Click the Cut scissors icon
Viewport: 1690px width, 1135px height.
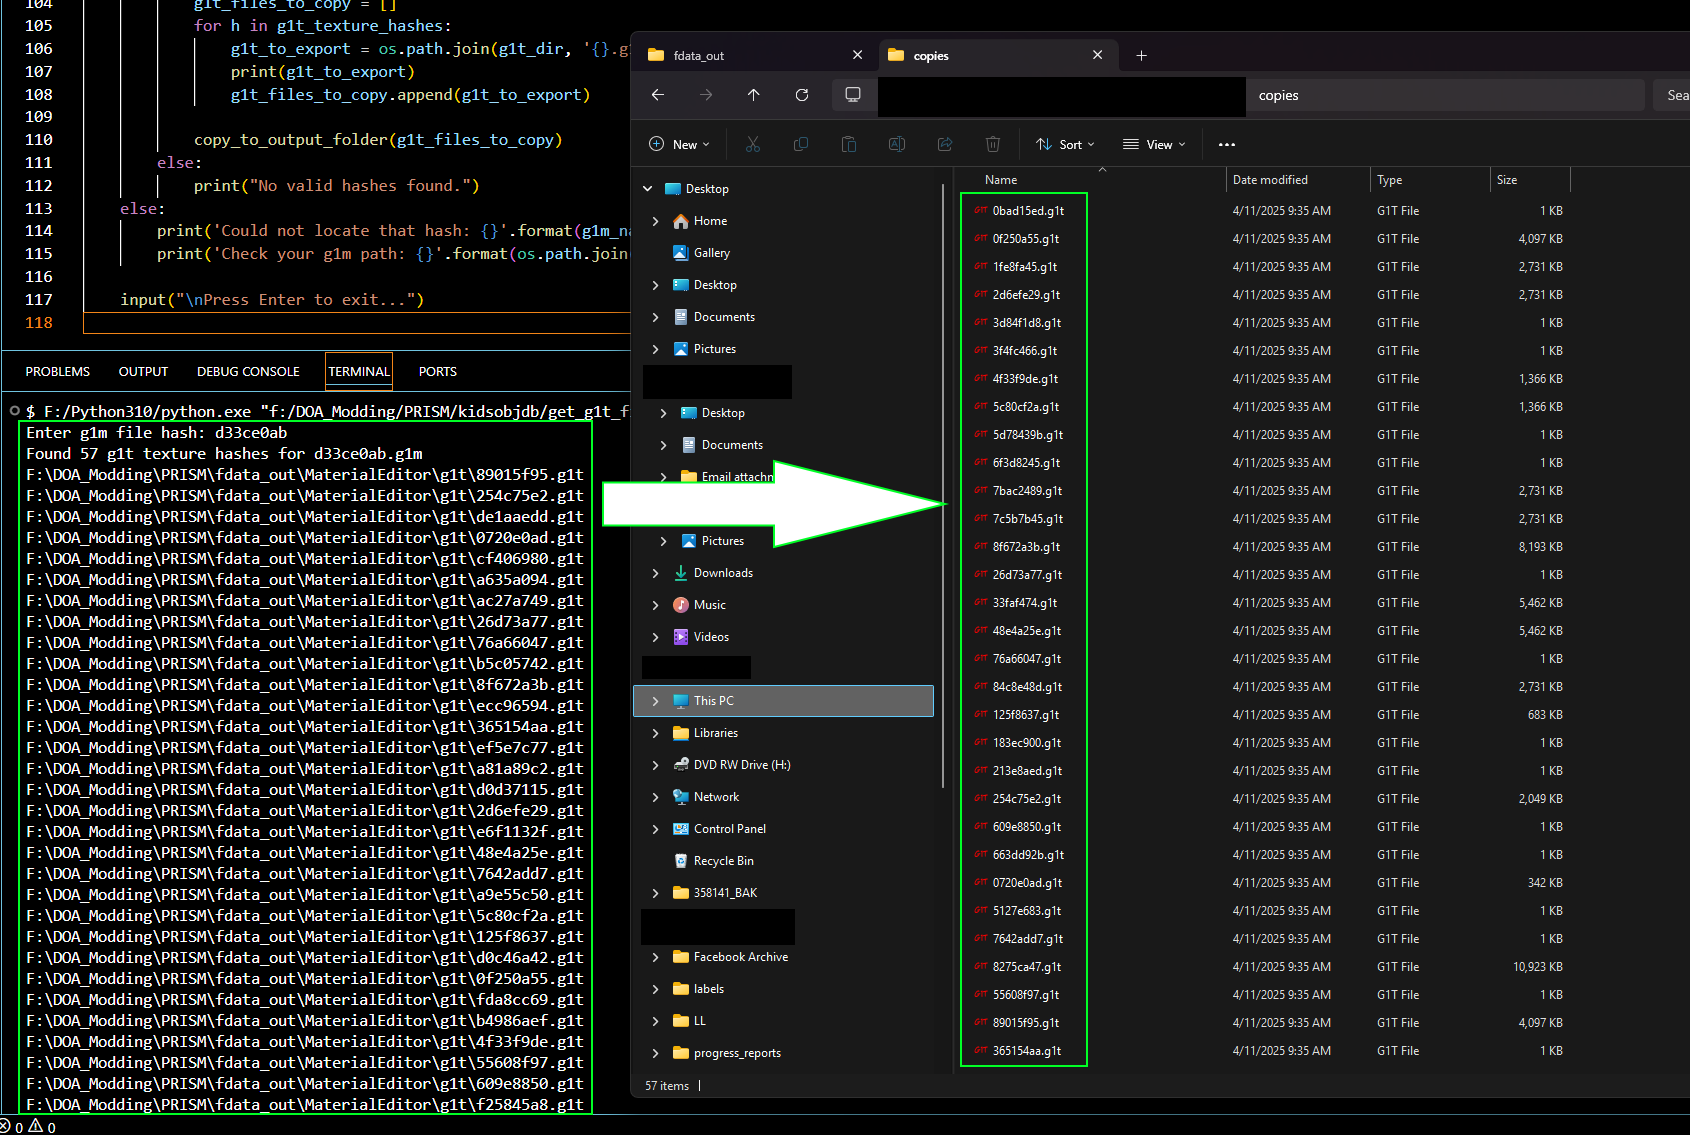pos(753,144)
